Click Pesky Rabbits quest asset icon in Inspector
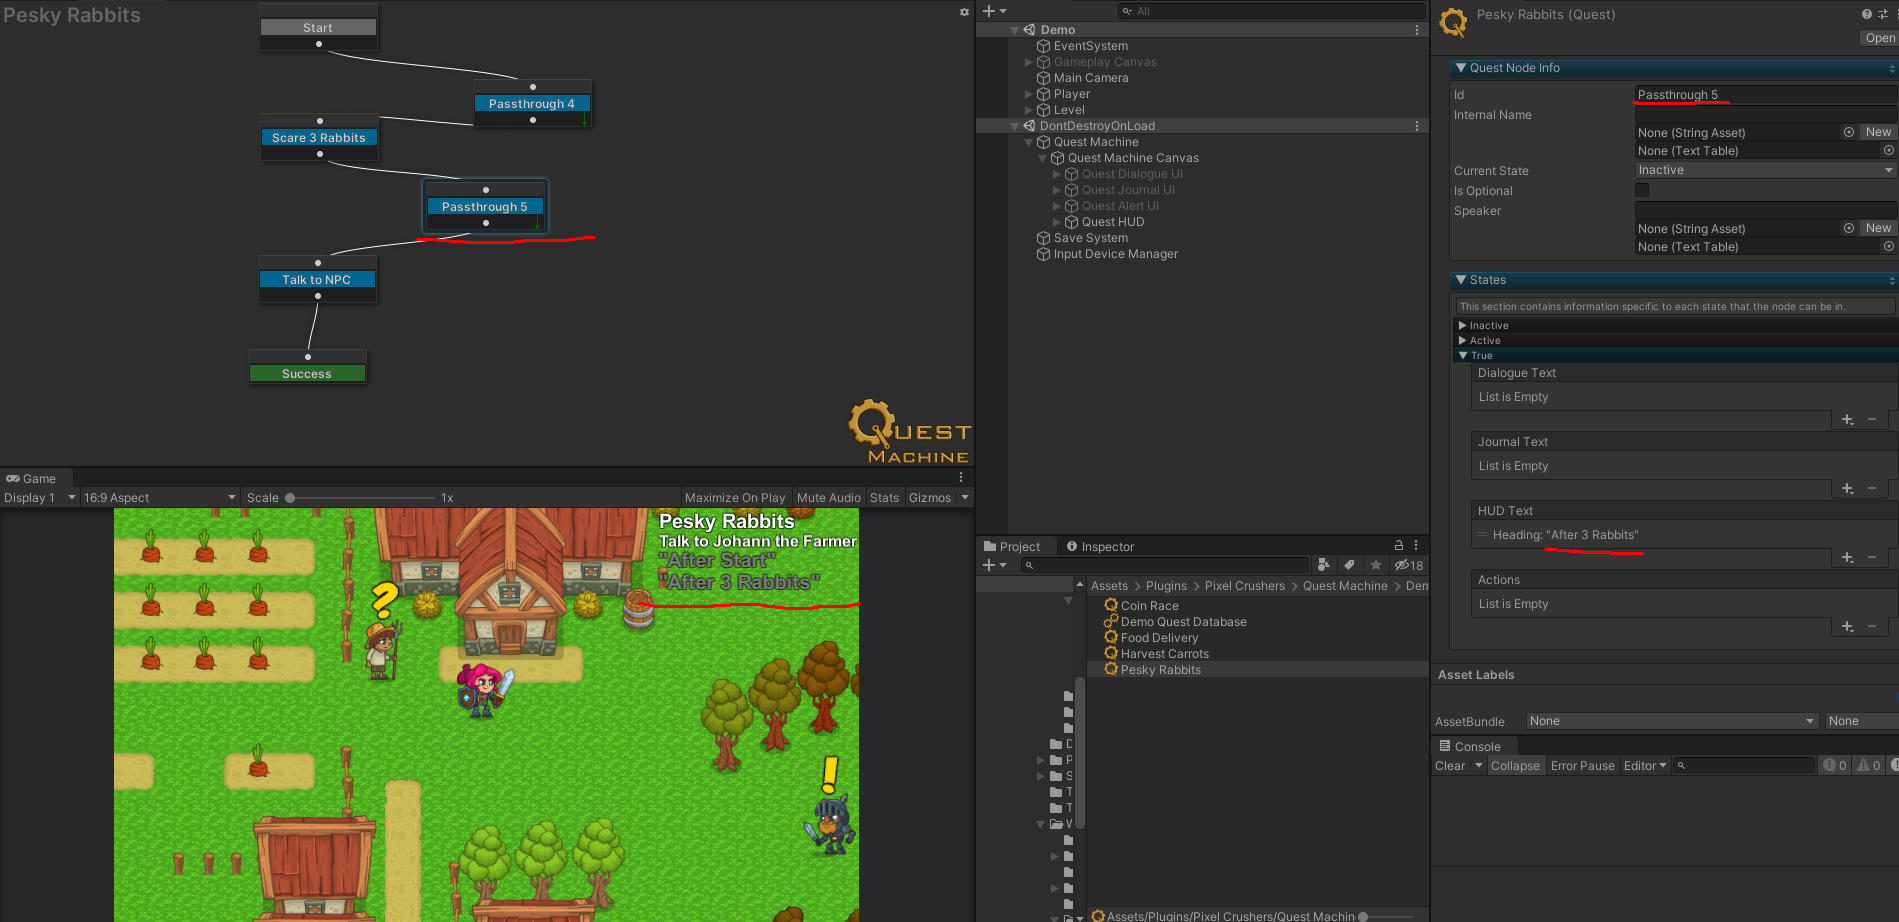Viewport: 1899px width, 922px height. pyautogui.click(x=1453, y=22)
